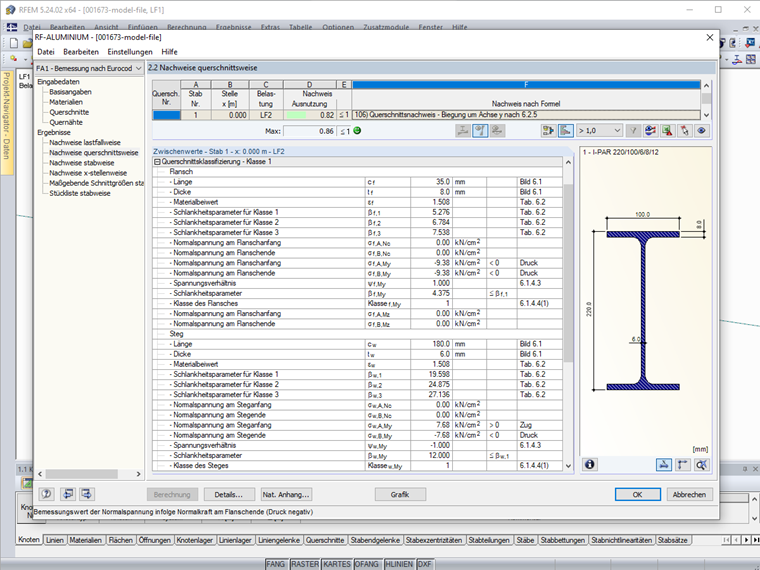760x570 pixels.
Task: Open the '> 1,0' ratio filter dropdown
Action: [x=598, y=131]
